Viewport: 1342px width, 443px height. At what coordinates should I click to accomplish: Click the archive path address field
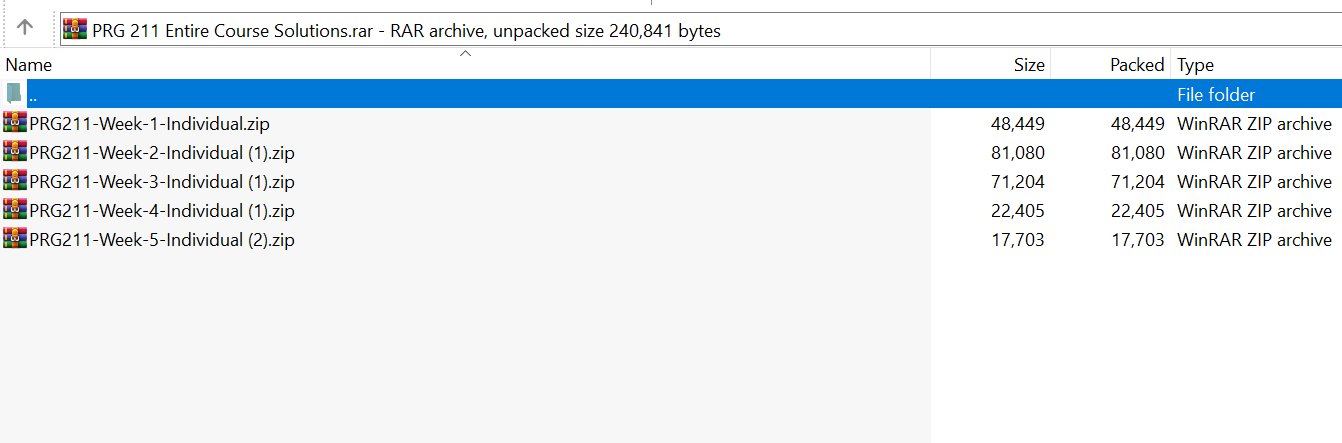click(900, 30)
